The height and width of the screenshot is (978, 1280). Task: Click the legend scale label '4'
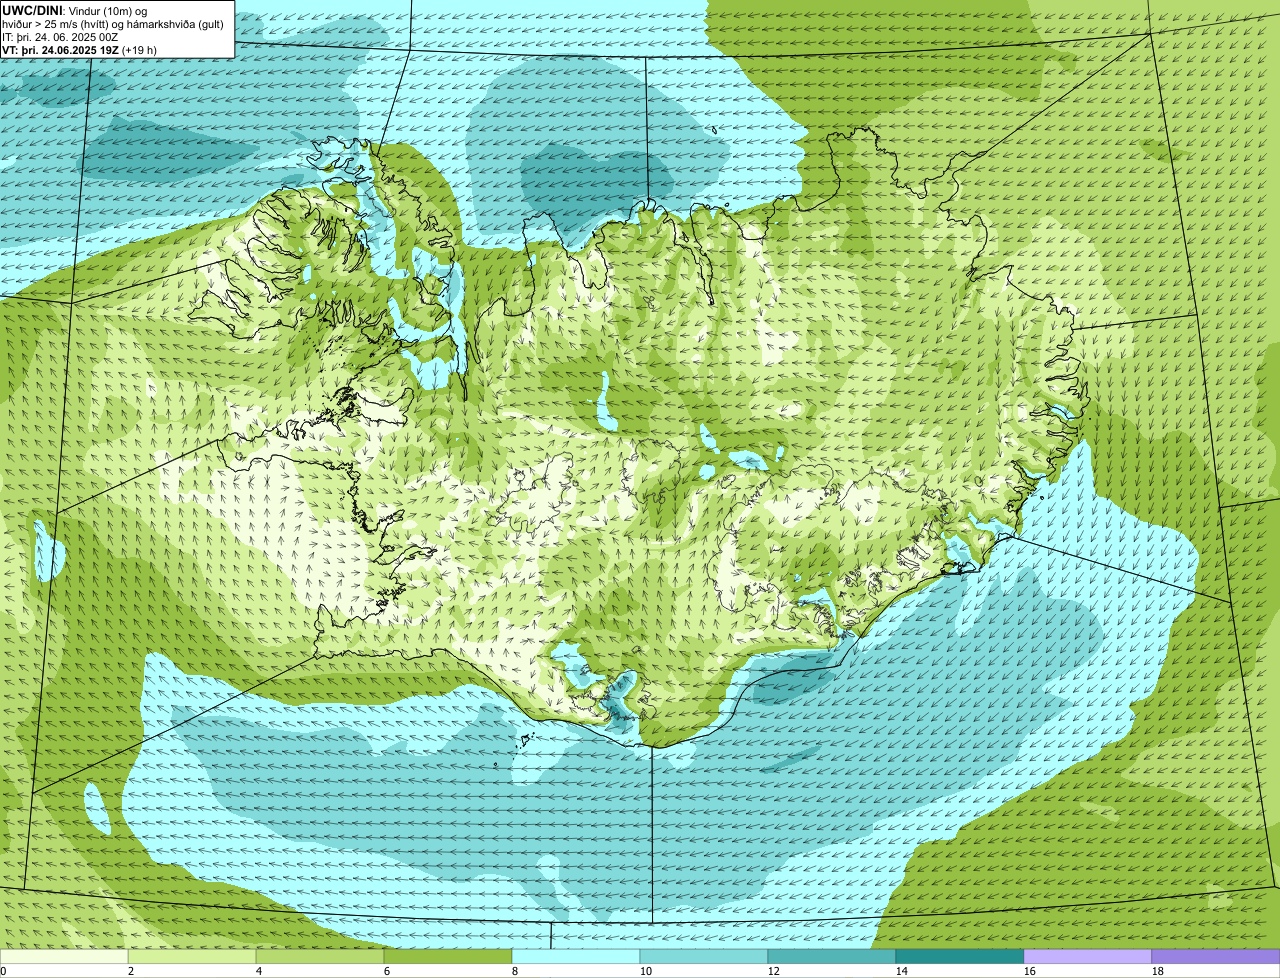[x=259, y=971]
